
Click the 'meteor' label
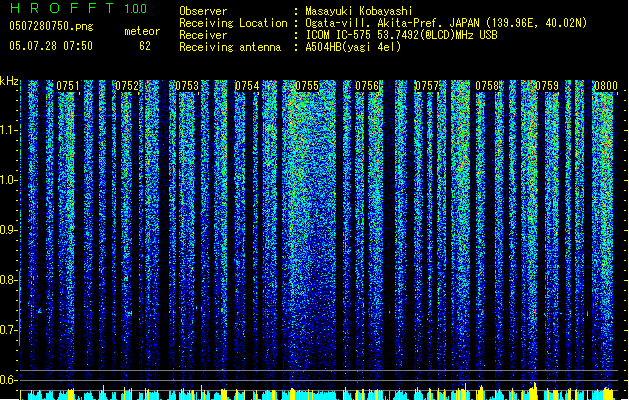coord(142,31)
